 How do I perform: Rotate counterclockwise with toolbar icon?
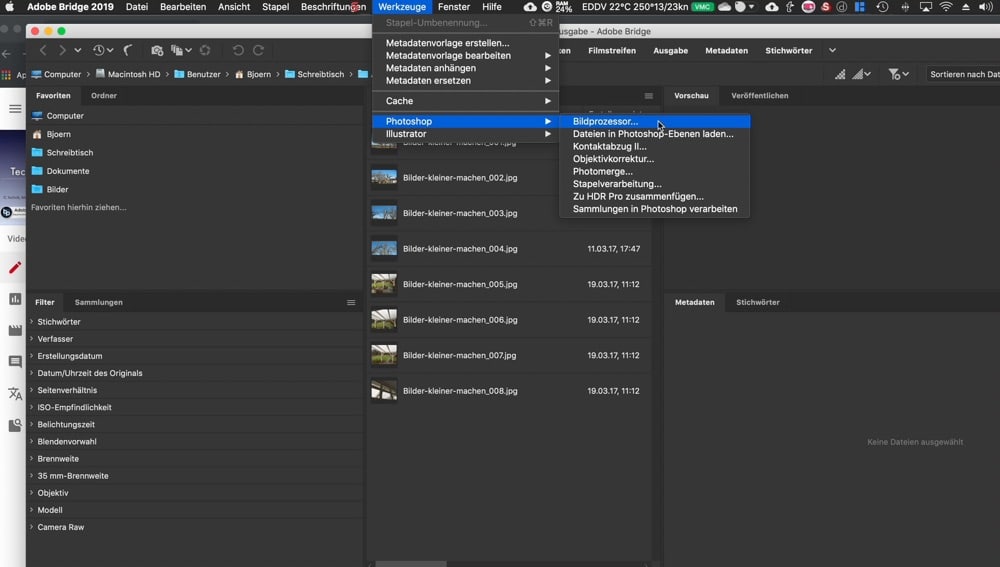tap(238, 50)
